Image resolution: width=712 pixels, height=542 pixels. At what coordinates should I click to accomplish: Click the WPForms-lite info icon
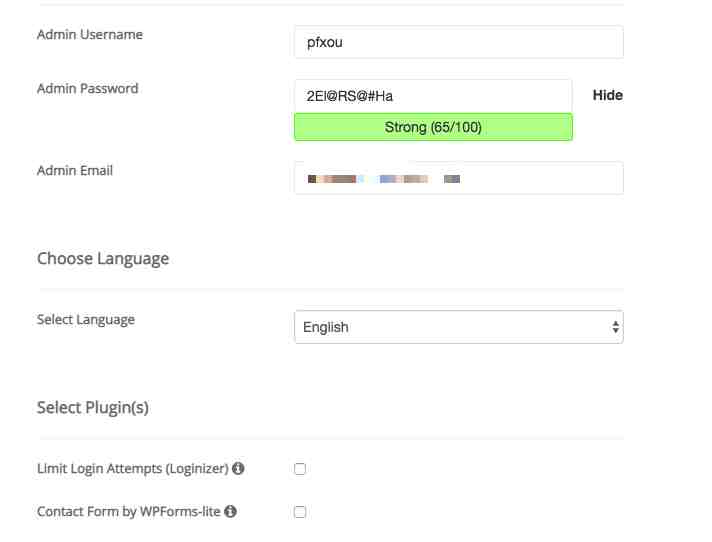coord(230,511)
